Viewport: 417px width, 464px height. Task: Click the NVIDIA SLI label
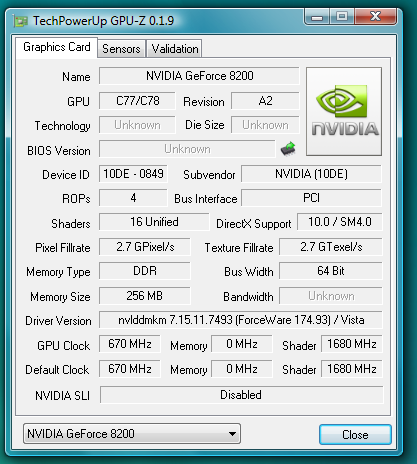point(62,396)
